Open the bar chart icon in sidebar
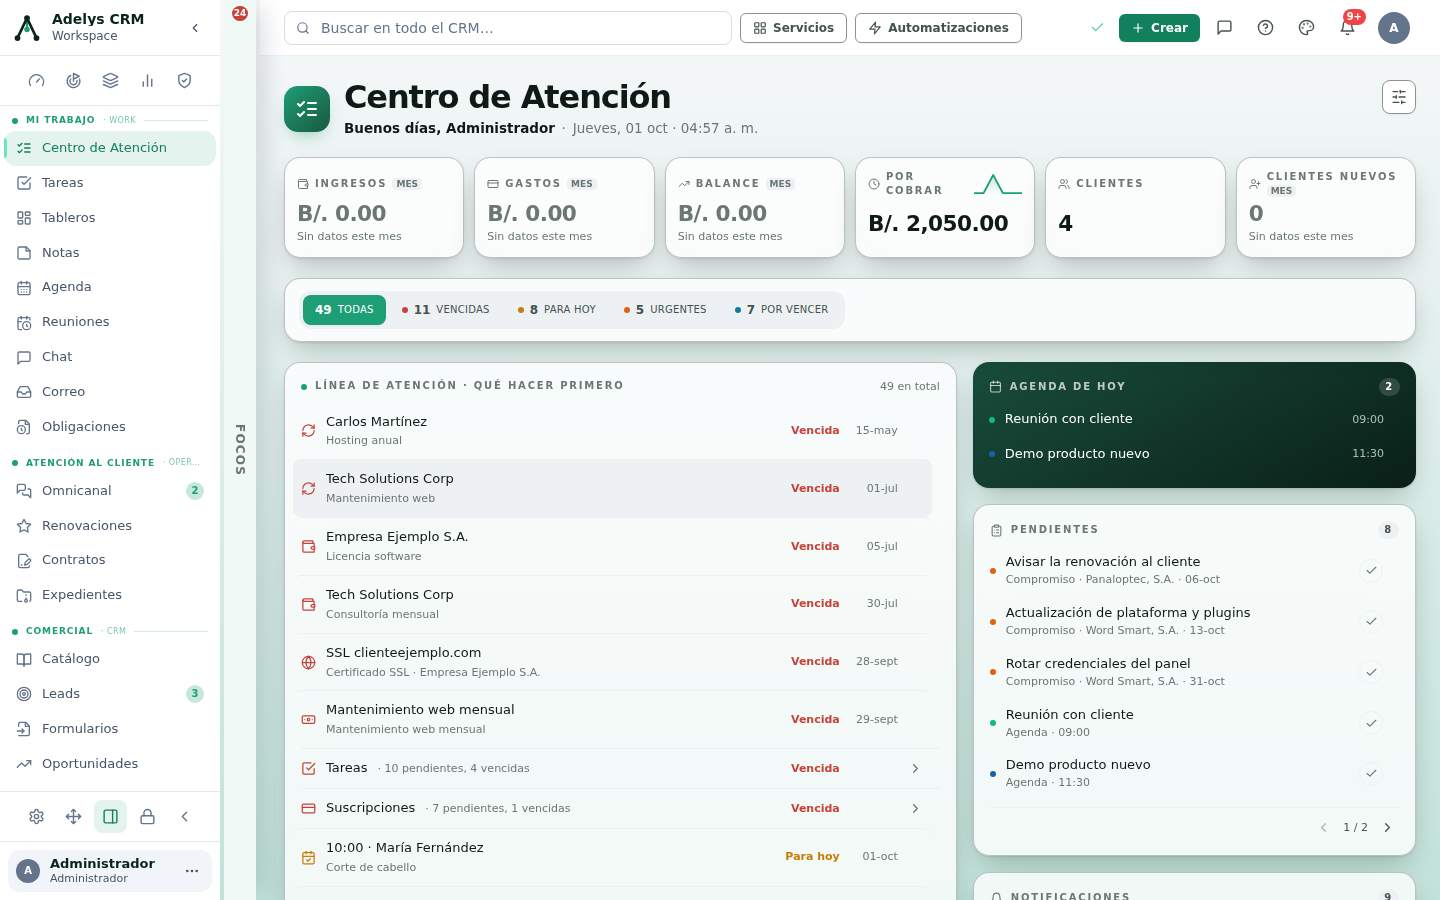Image resolution: width=1440 pixels, height=900 pixels. click(x=147, y=81)
